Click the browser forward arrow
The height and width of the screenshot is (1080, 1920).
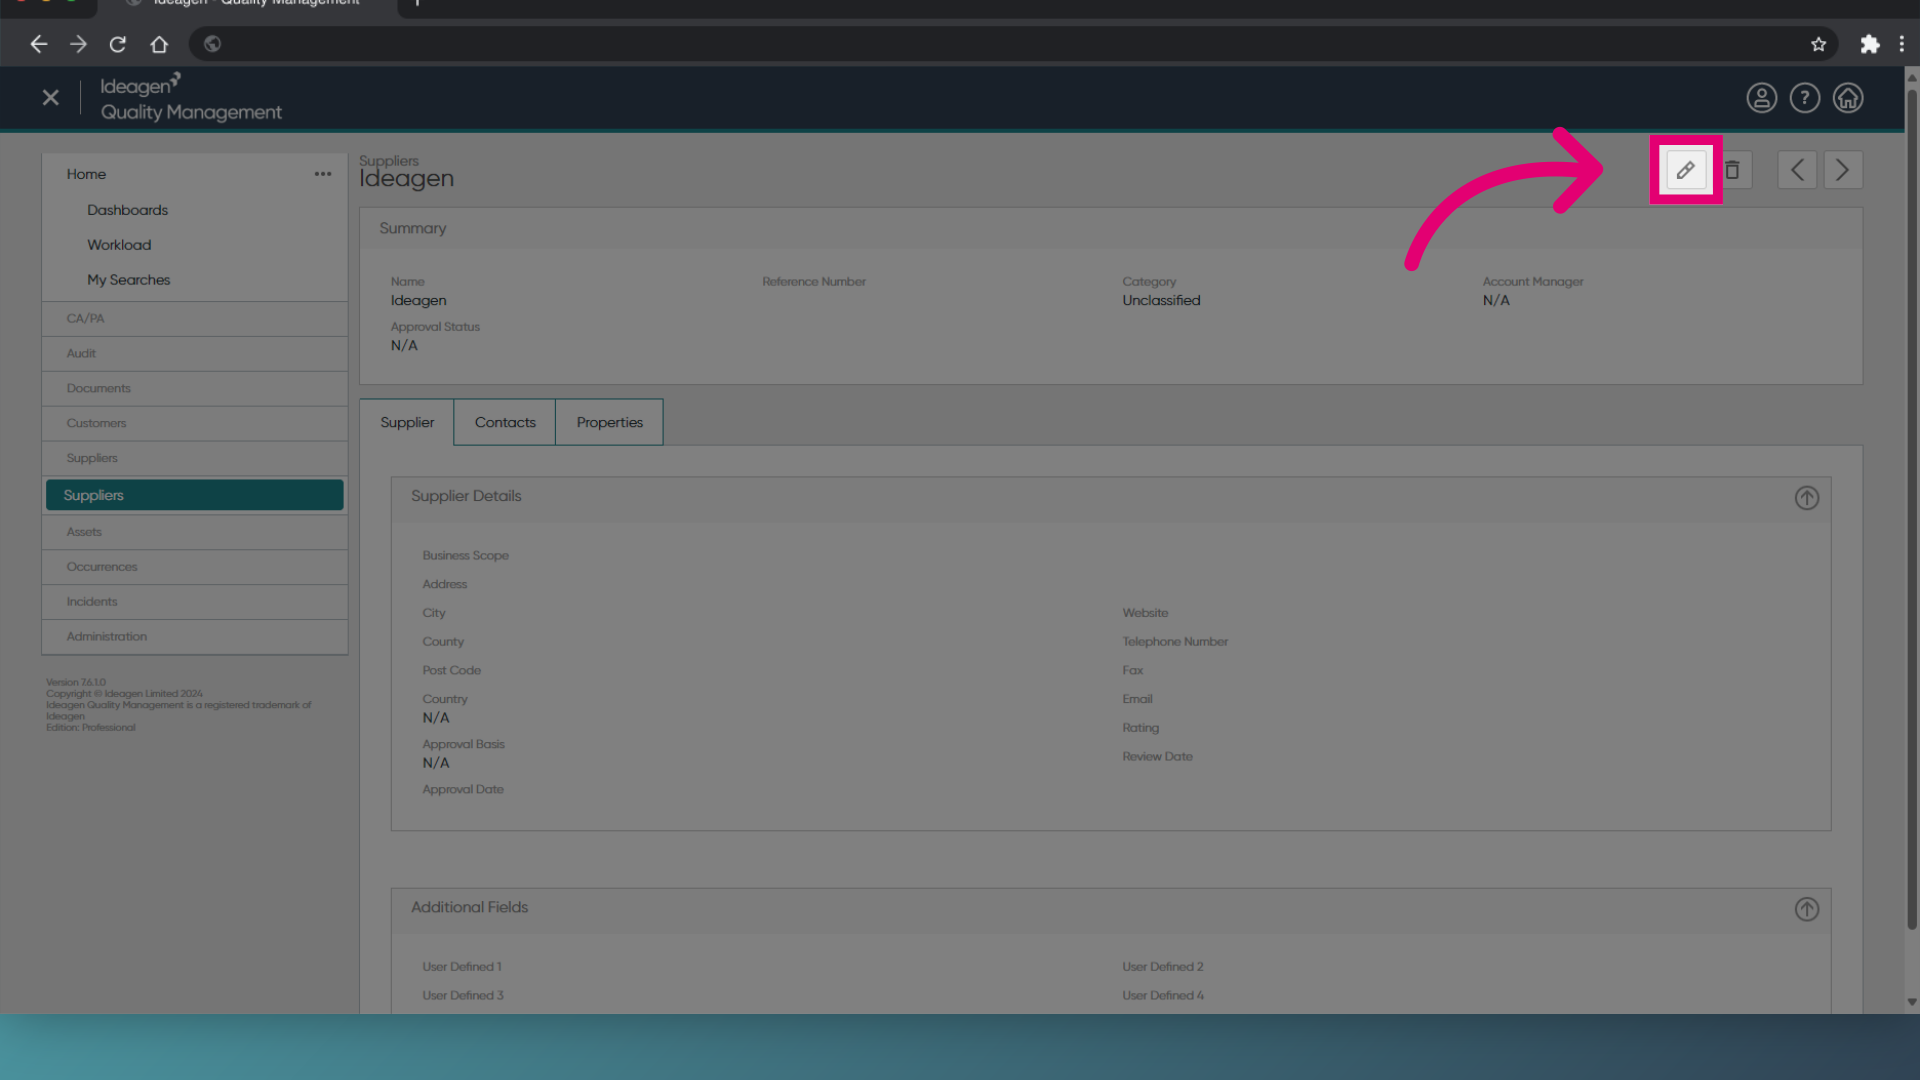point(78,44)
